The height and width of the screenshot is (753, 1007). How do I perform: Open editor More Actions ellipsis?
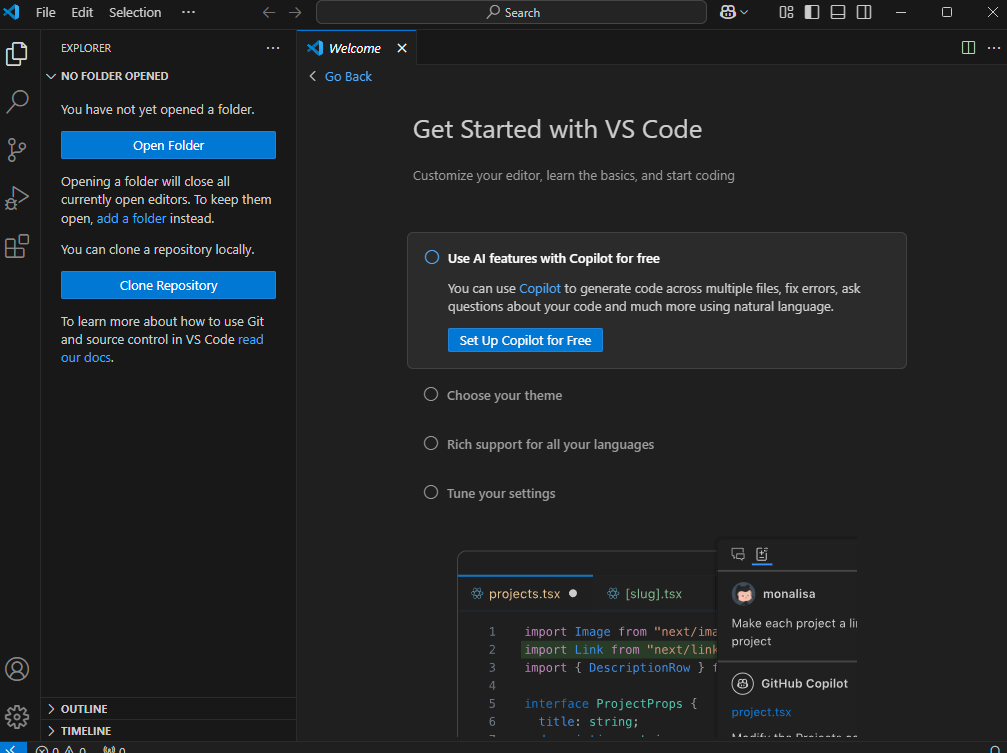coord(994,48)
